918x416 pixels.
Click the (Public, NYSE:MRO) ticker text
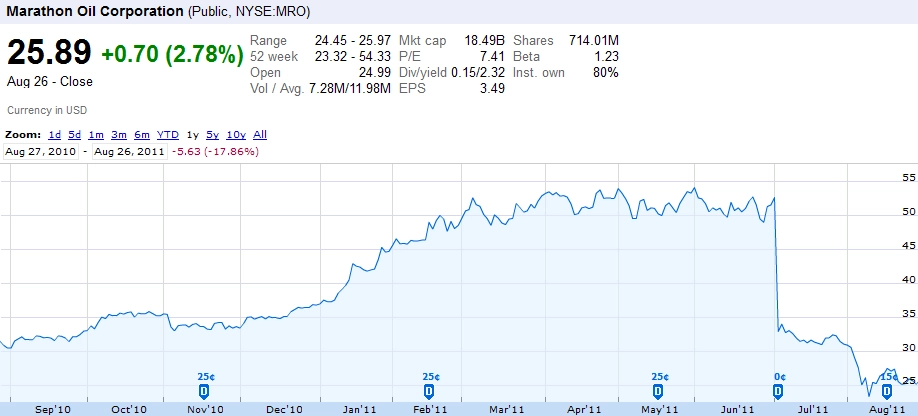pyautogui.click(x=249, y=12)
